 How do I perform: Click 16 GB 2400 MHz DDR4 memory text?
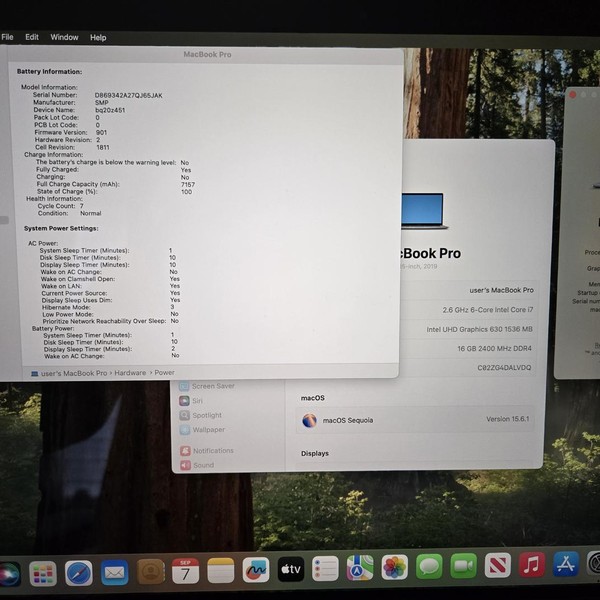coord(494,349)
